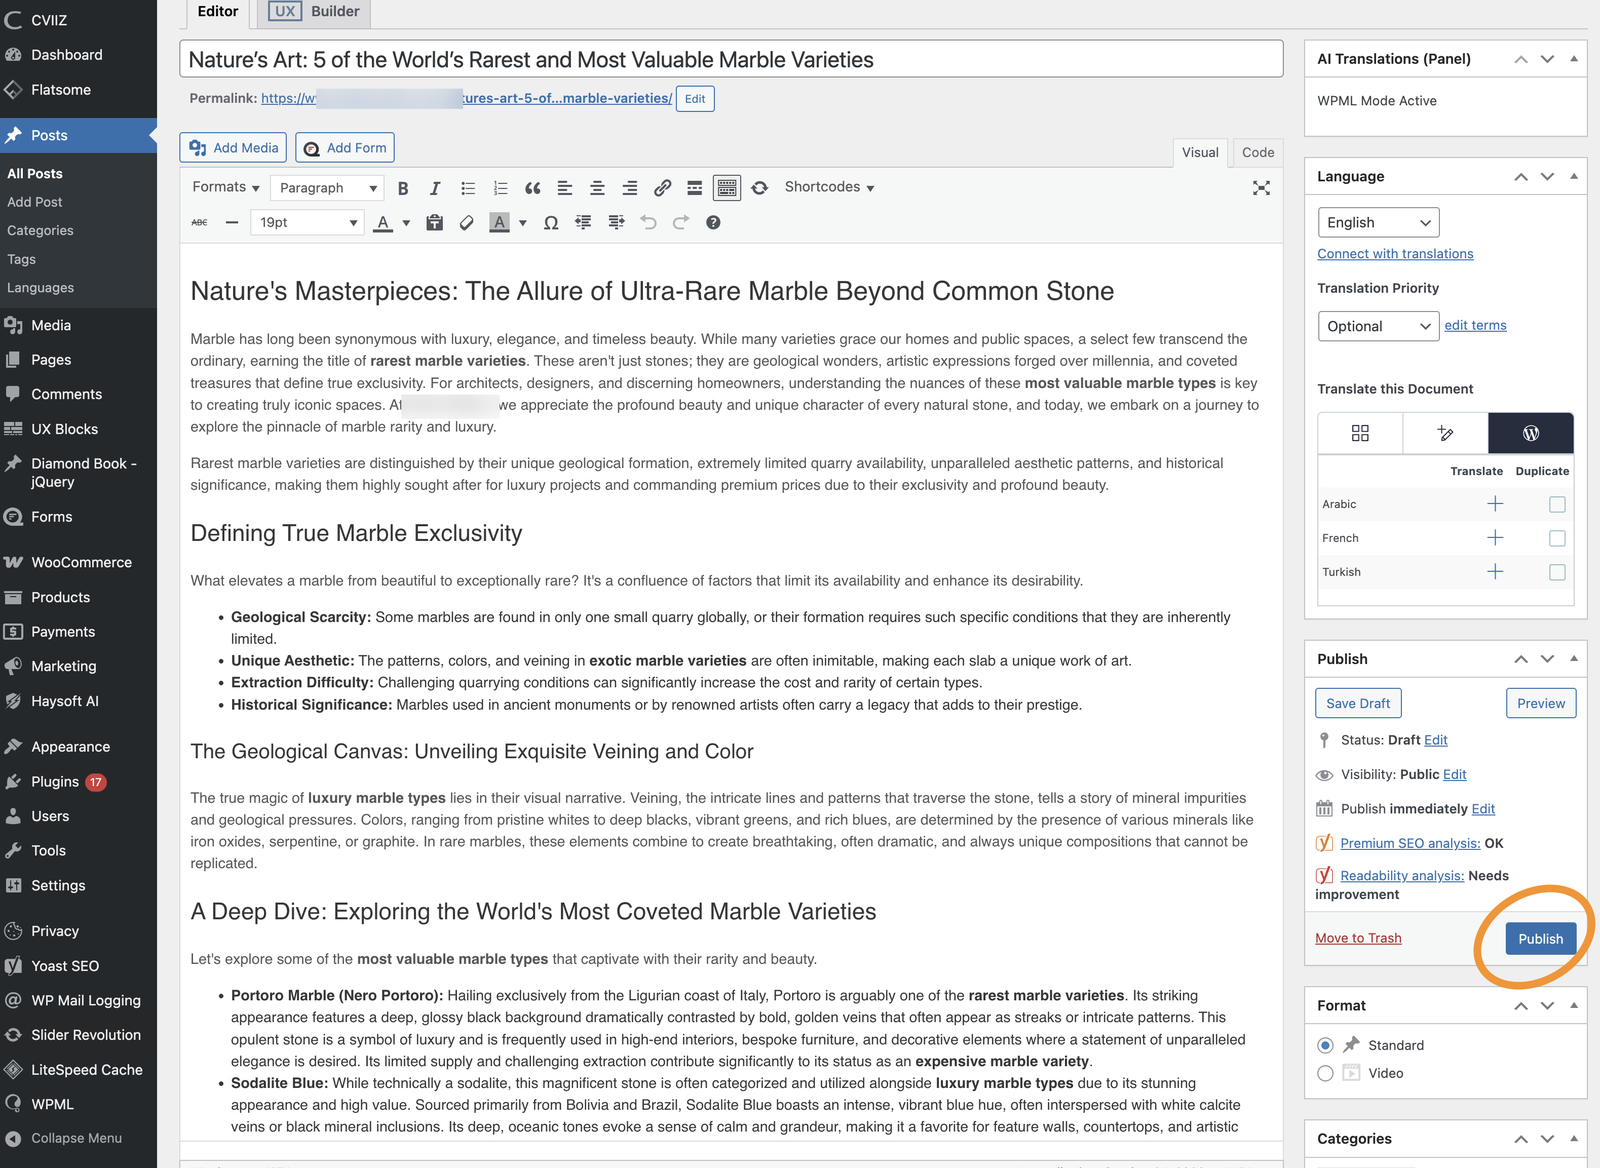Open keyboard shortcuts help icon
The height and width of the screenshot is (1168, 1600).
pyautogui.click(x=713, y=223)
